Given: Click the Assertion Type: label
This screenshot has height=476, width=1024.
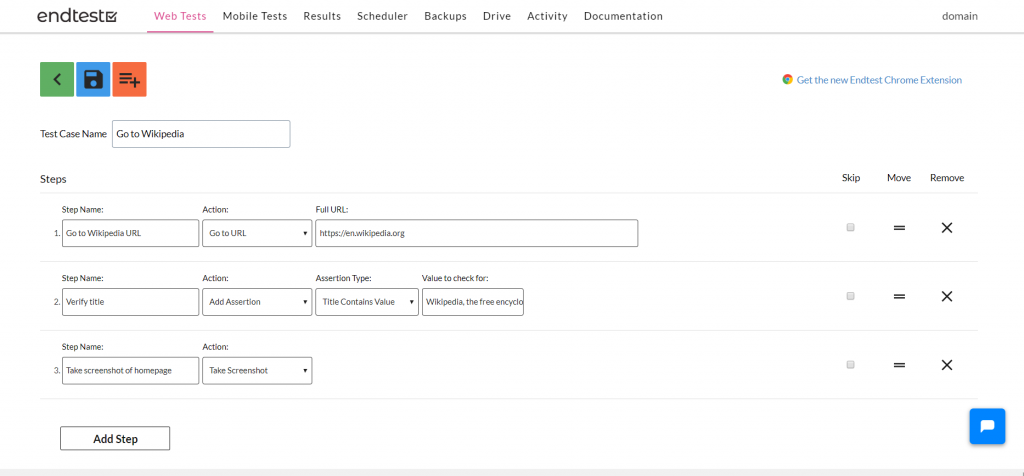Looking at the screenshot, I should (344, 278).
